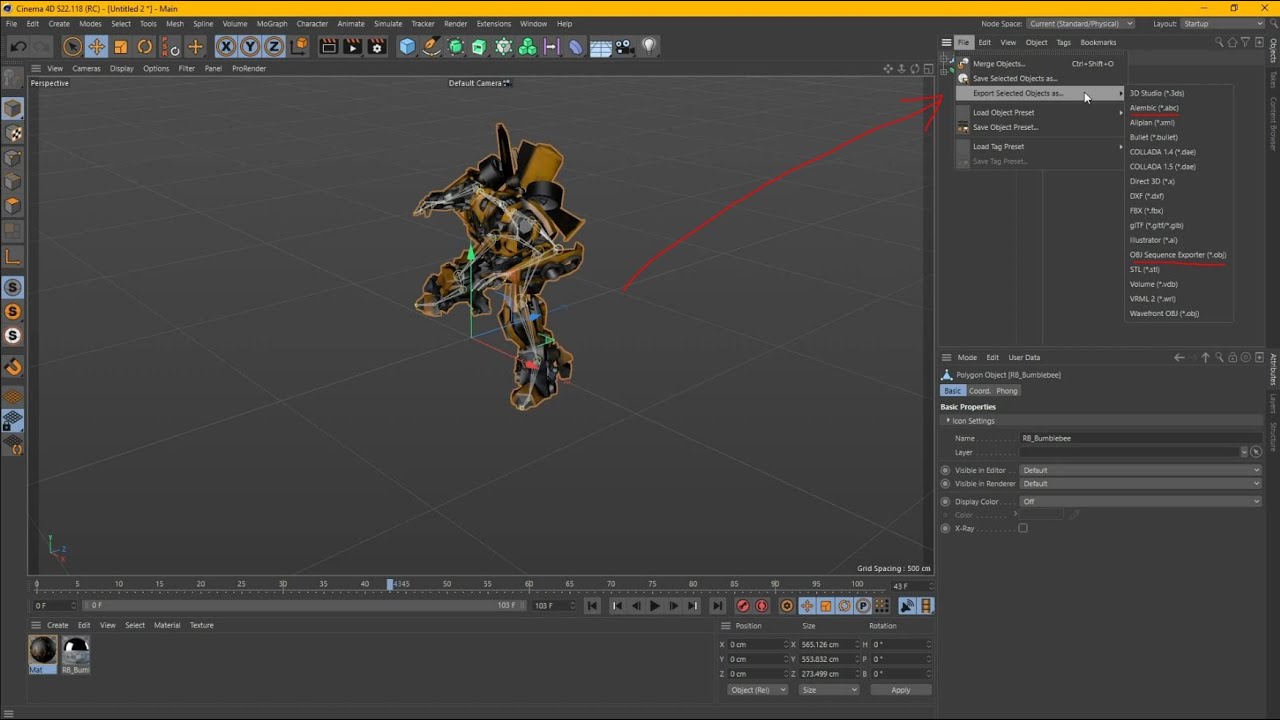The width and height of the screenshot is (1280, 720).
Task: Click the layer picker icon beside Layer field
Action: click(x=1256, y=452)
